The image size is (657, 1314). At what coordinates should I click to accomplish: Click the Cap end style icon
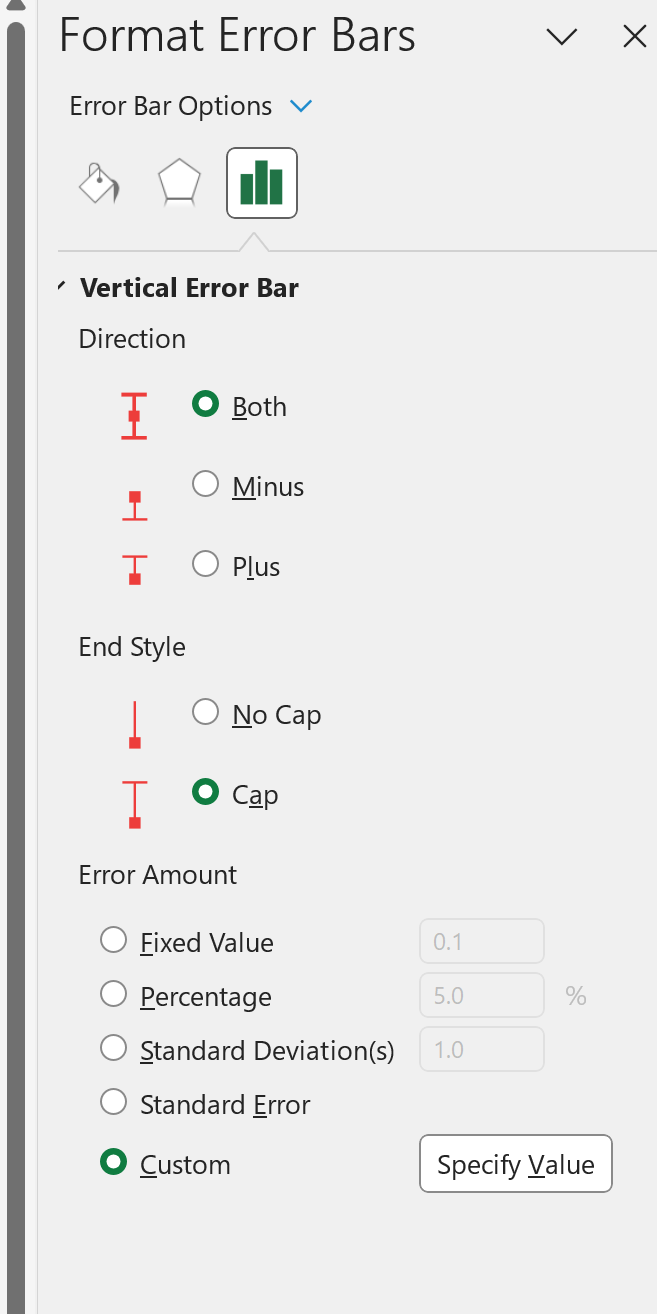134,802
